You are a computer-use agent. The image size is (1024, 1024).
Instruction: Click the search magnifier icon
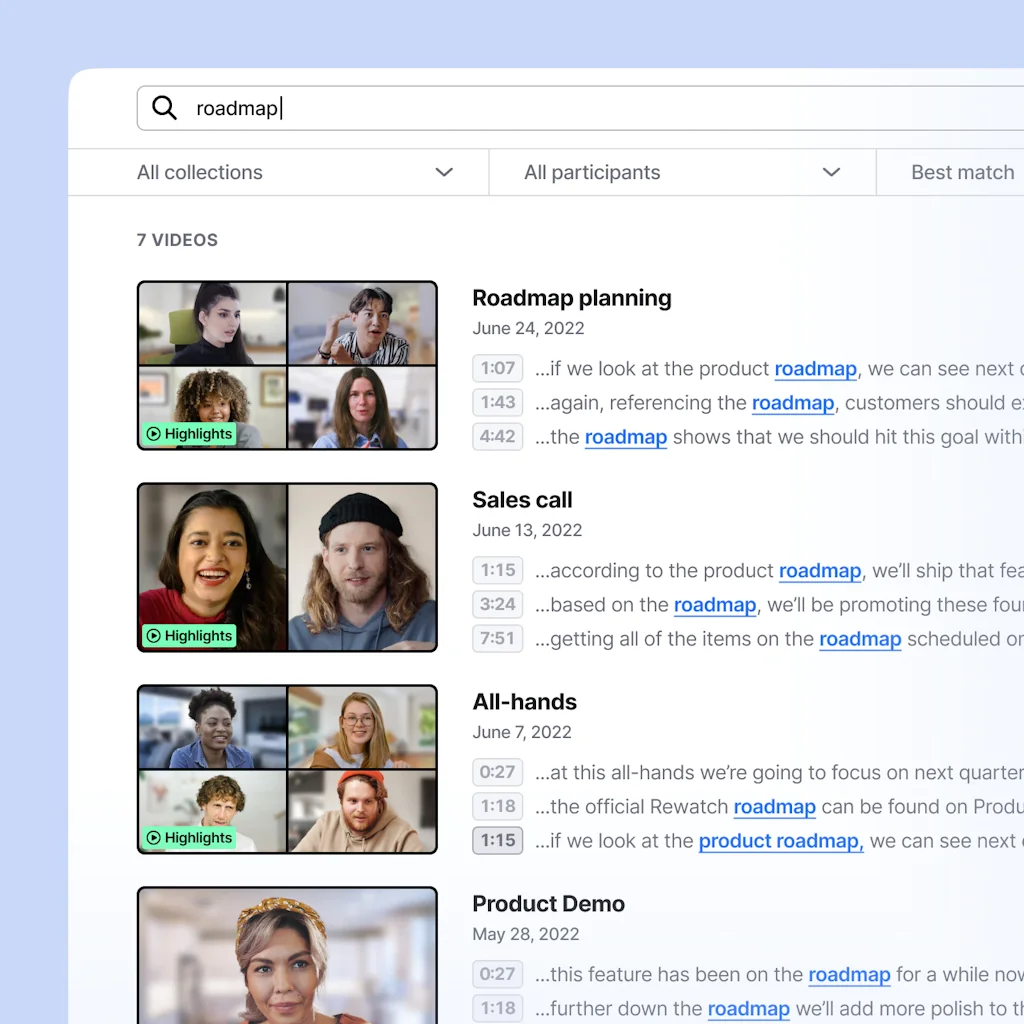(x=164, y=108)
